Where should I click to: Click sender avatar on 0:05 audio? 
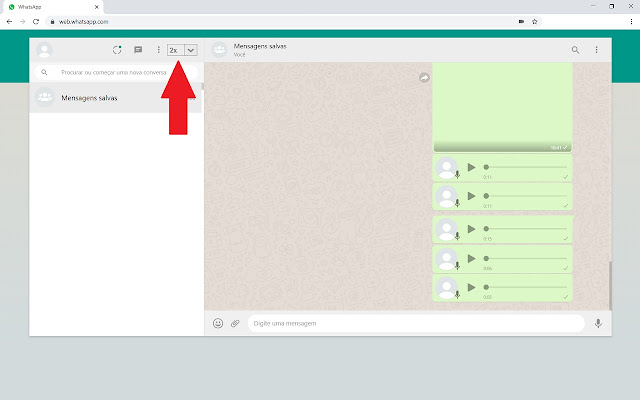446,288
